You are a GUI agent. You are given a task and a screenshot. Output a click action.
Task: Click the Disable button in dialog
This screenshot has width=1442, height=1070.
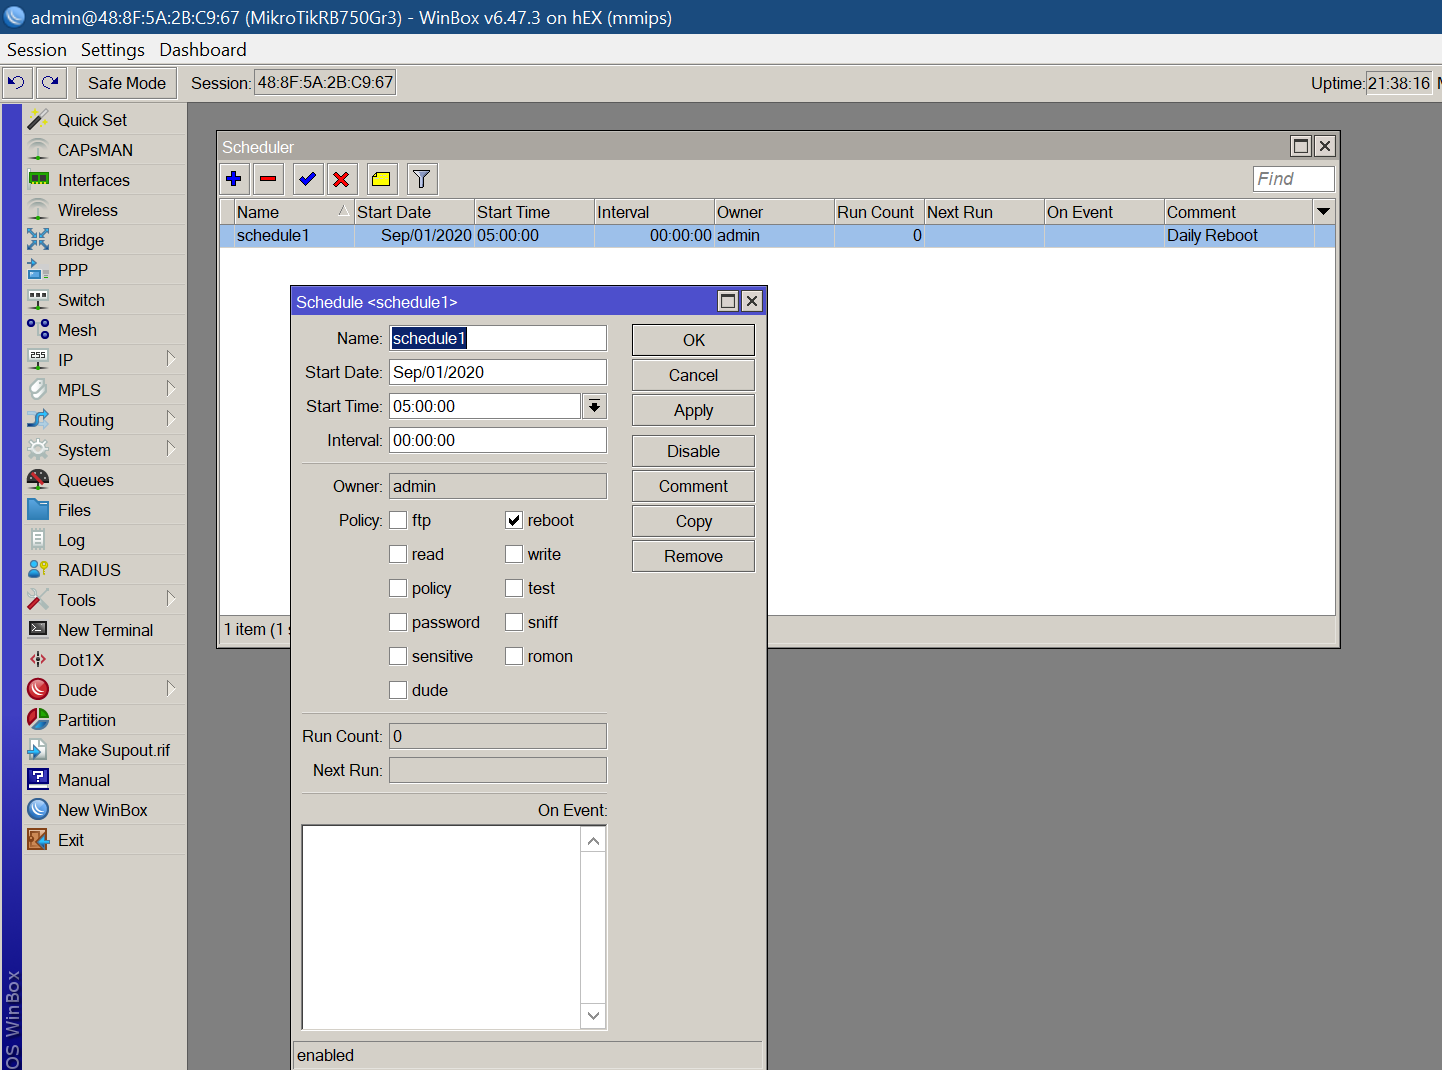693,451
